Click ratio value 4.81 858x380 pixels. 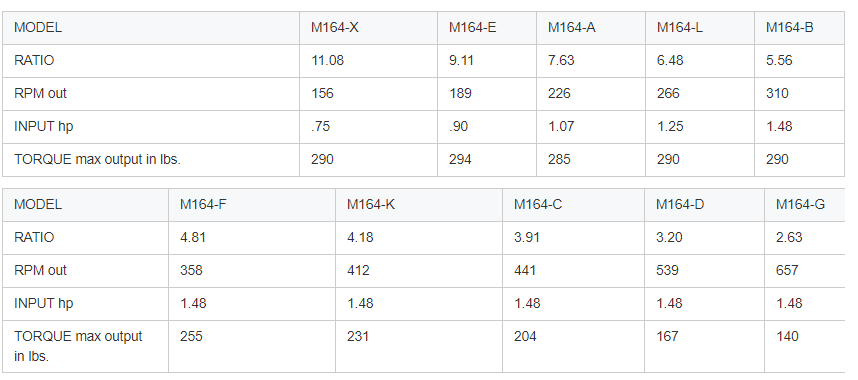tap(193, 238)
